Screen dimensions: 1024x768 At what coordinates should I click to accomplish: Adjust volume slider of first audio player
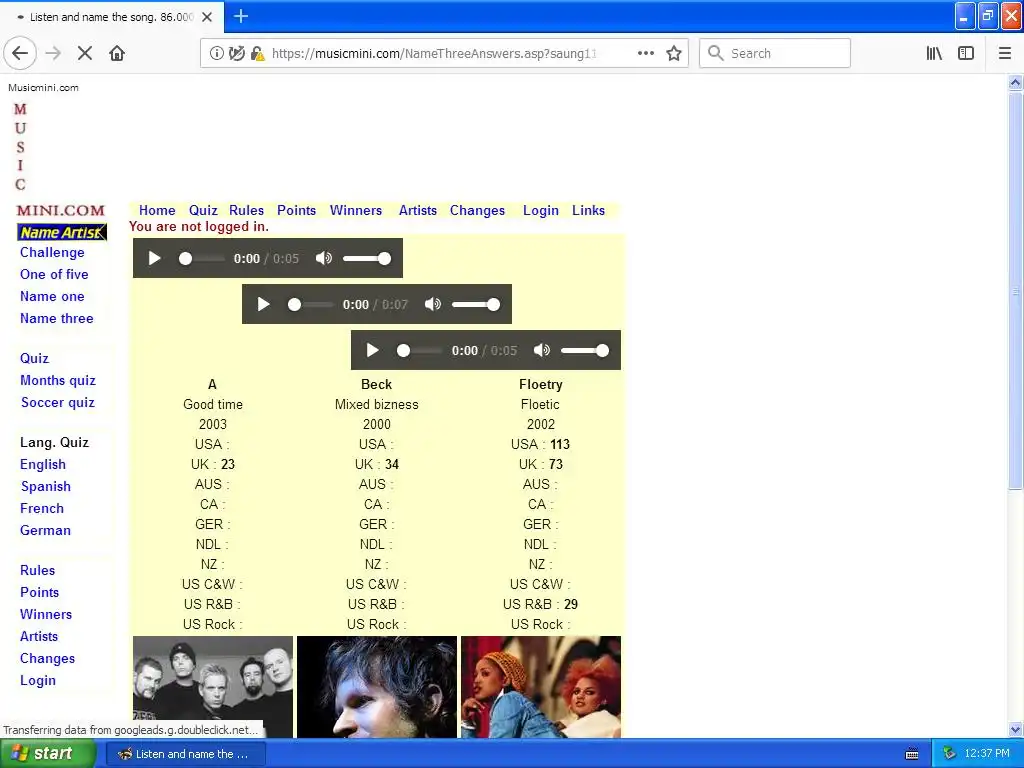pos(366,259)
